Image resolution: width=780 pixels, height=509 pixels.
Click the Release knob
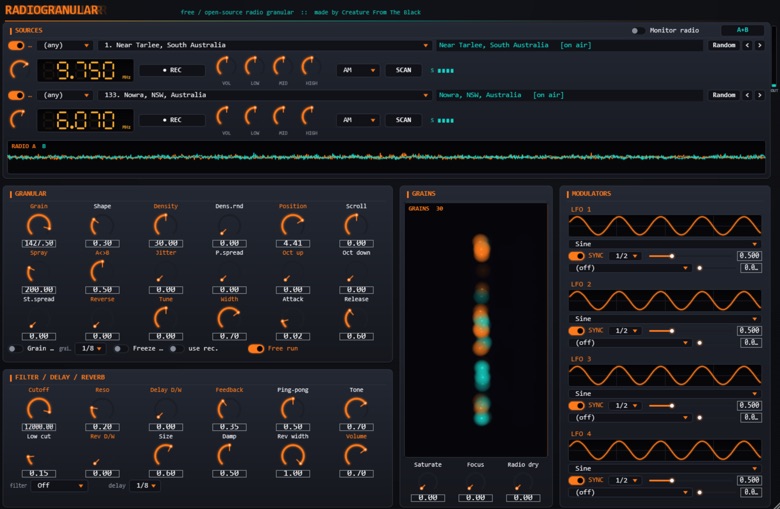[x=356, y=318]
